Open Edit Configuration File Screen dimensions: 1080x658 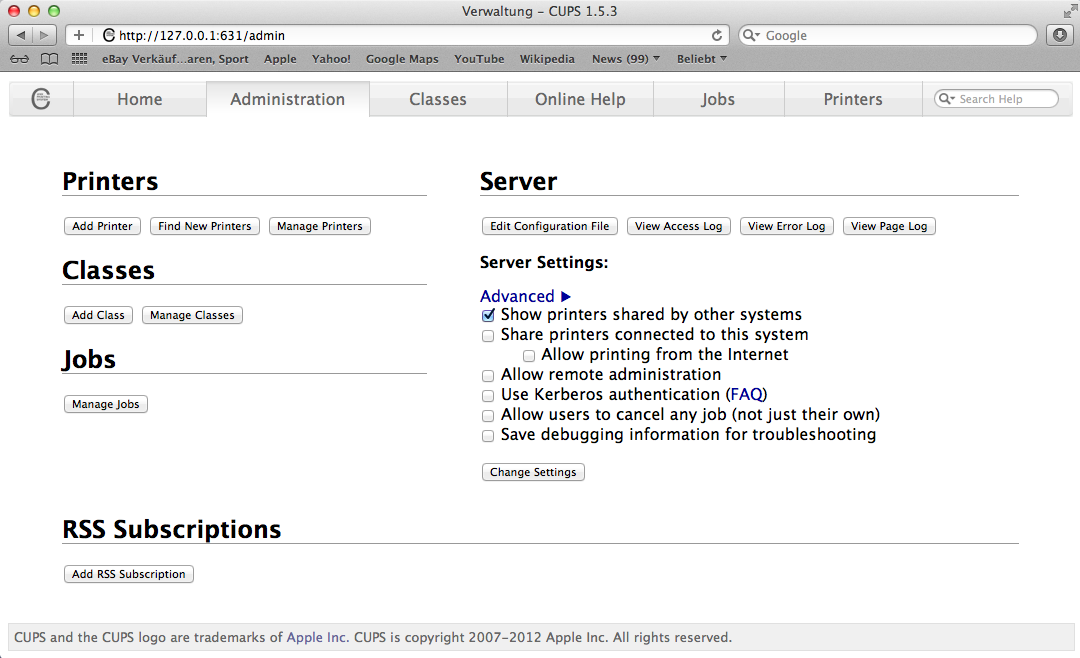(x=550, y=226)
